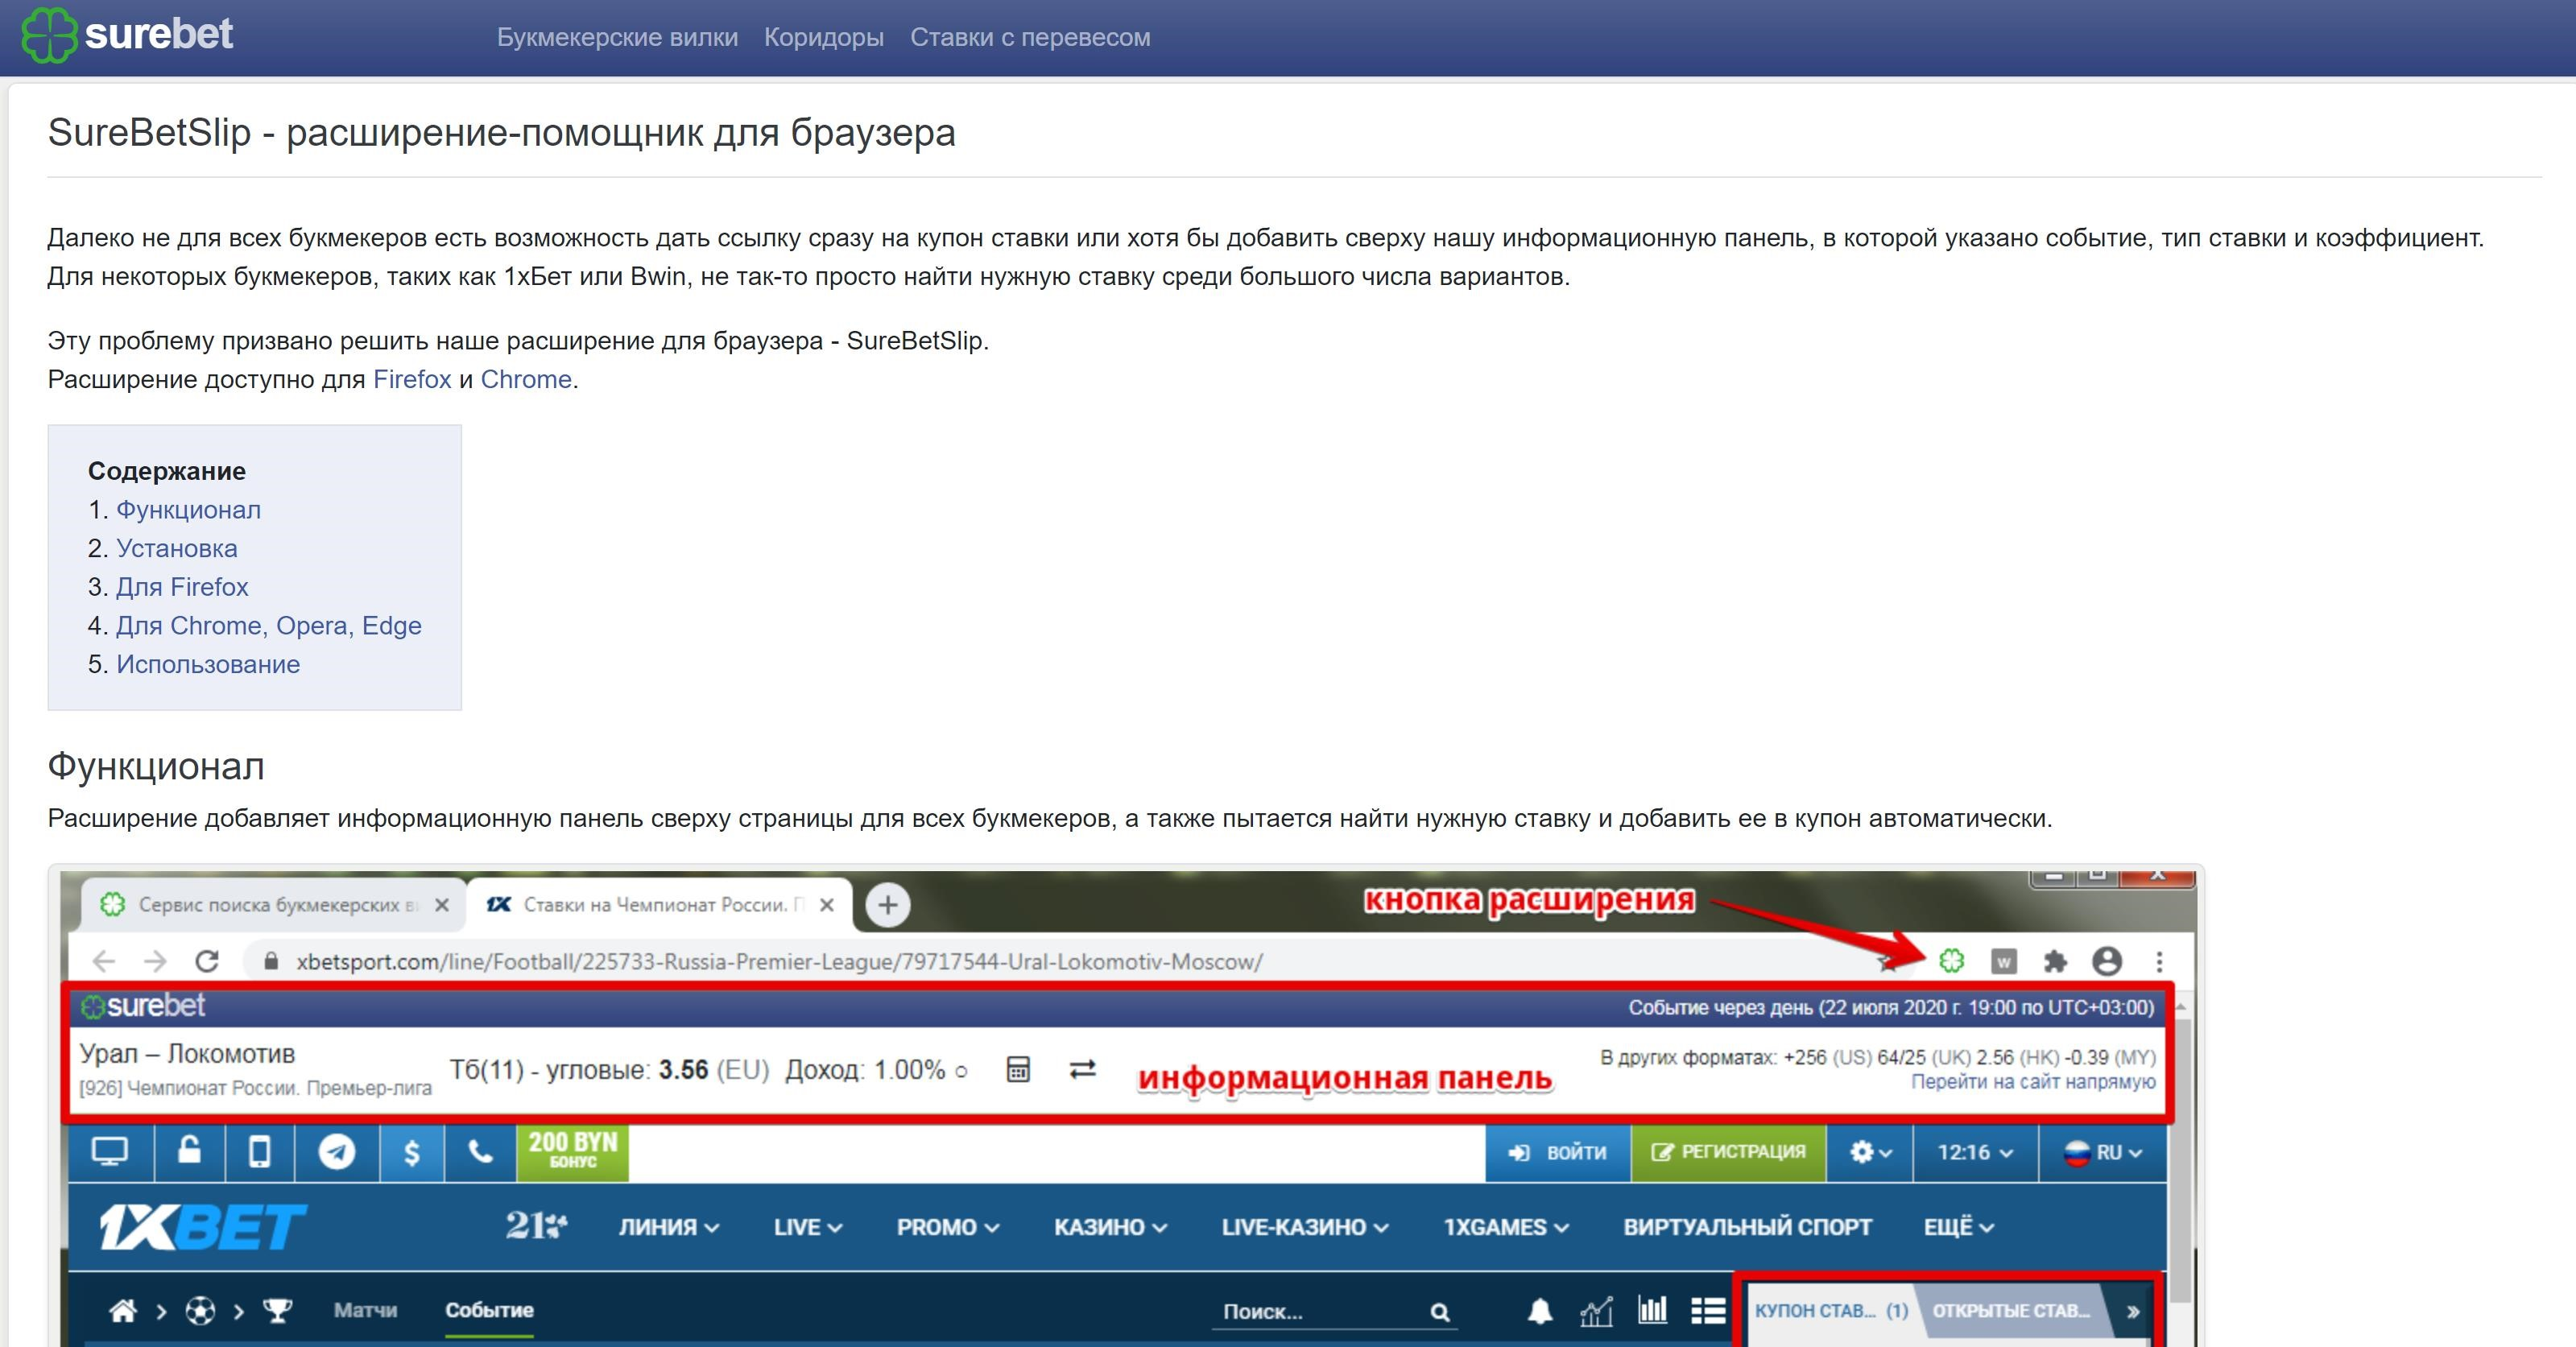Jump to Установка in the contents
This screenshot has height=1347, width=2576.
tap(177, 549)
